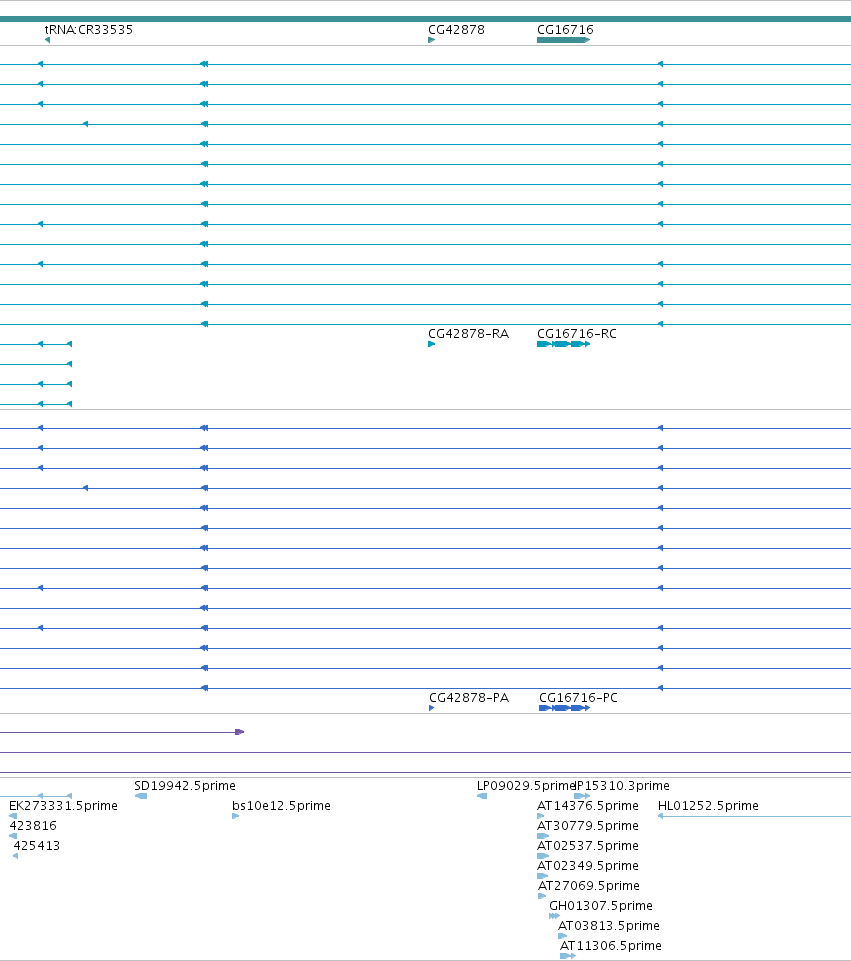Select the AT03813.5prime EST label
Image resolution: width=851 pixels, height=961 pixels.
tap(609, 925)
